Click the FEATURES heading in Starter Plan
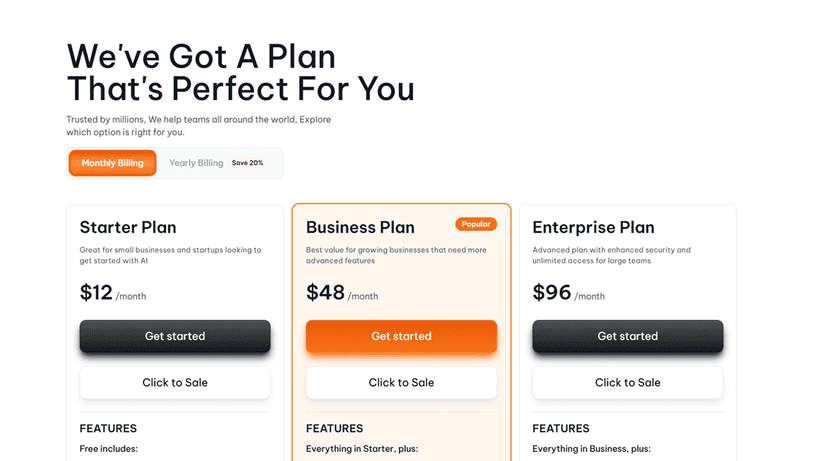This screenshot has width=828, height=461. pyautogui.click(x=110, y=428)
